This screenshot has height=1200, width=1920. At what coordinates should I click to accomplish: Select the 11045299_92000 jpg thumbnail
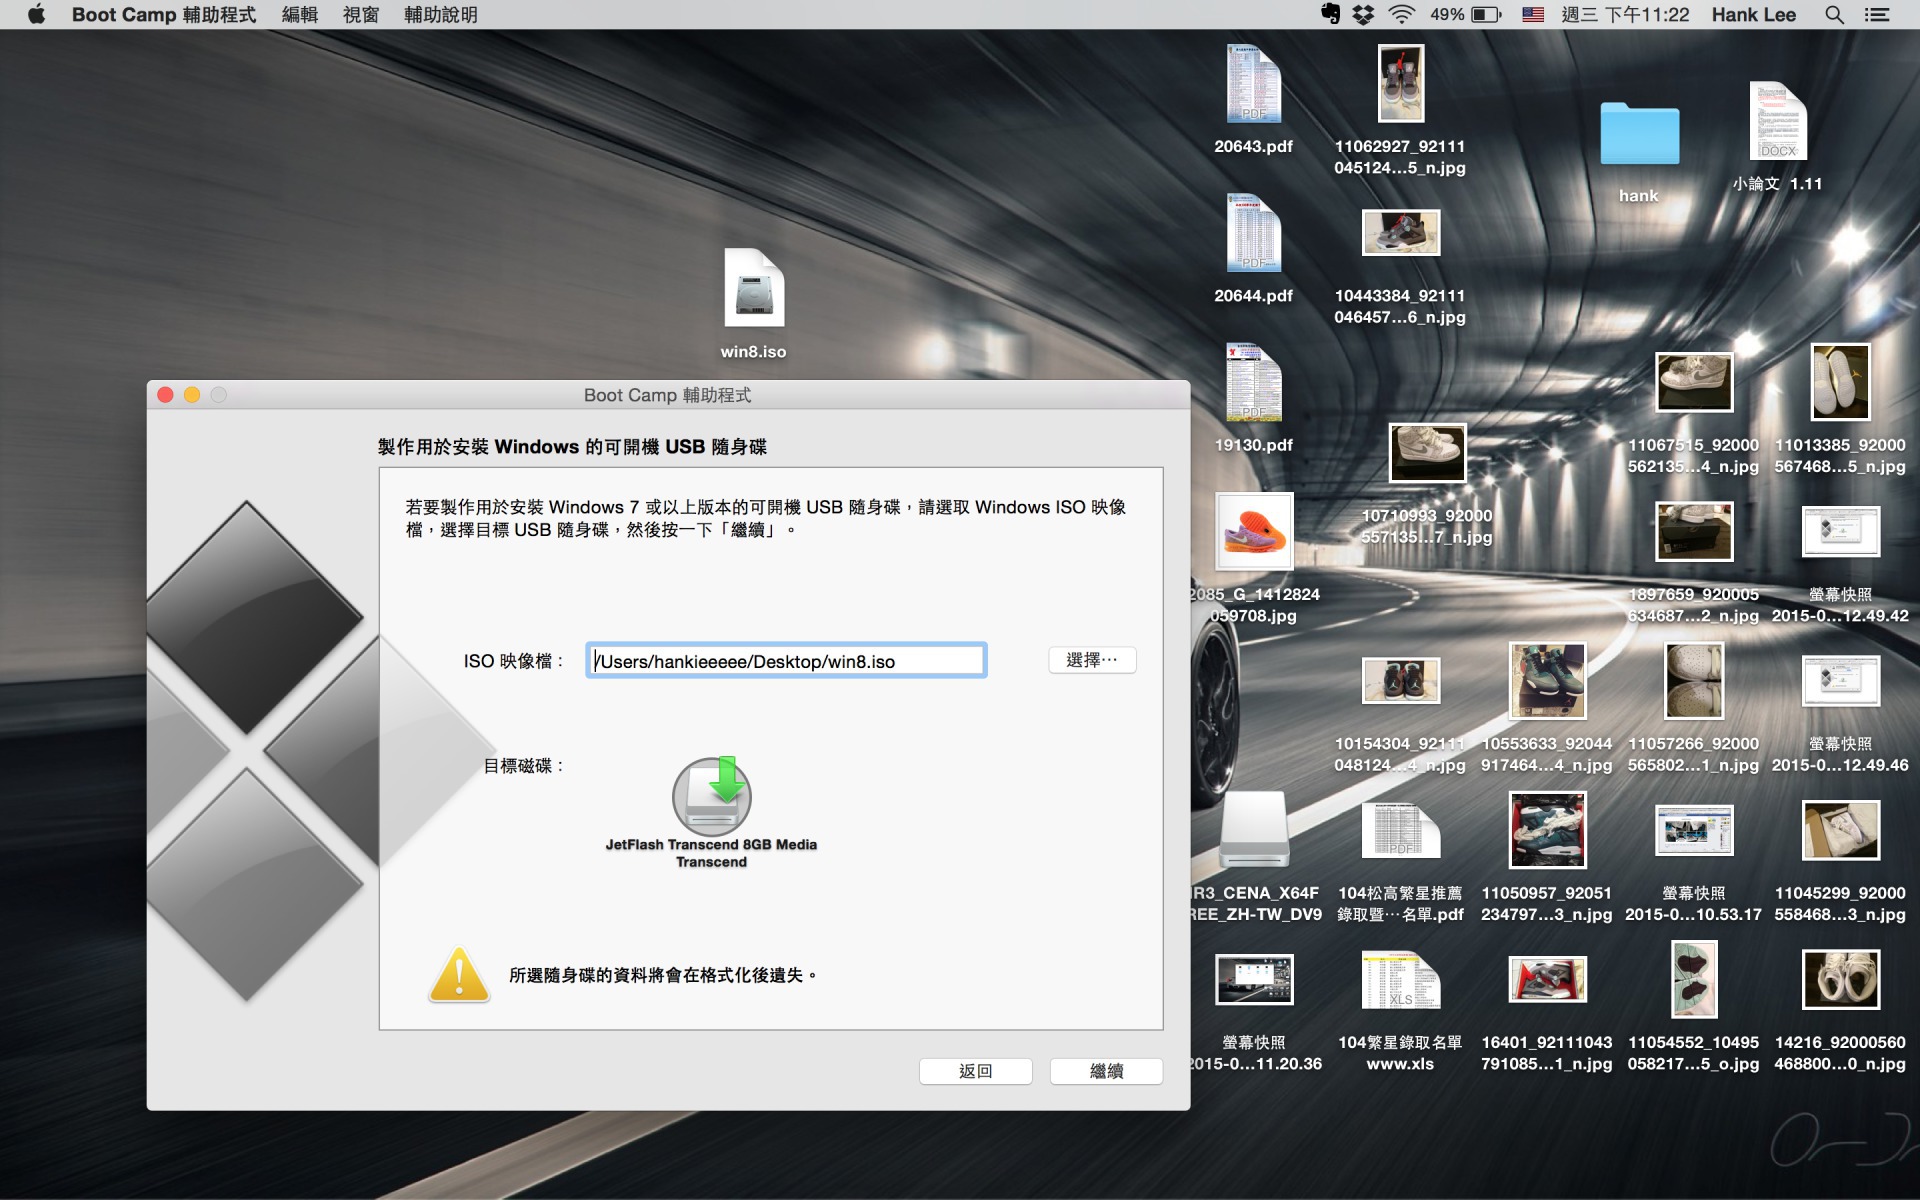(x=1840, y=830)
